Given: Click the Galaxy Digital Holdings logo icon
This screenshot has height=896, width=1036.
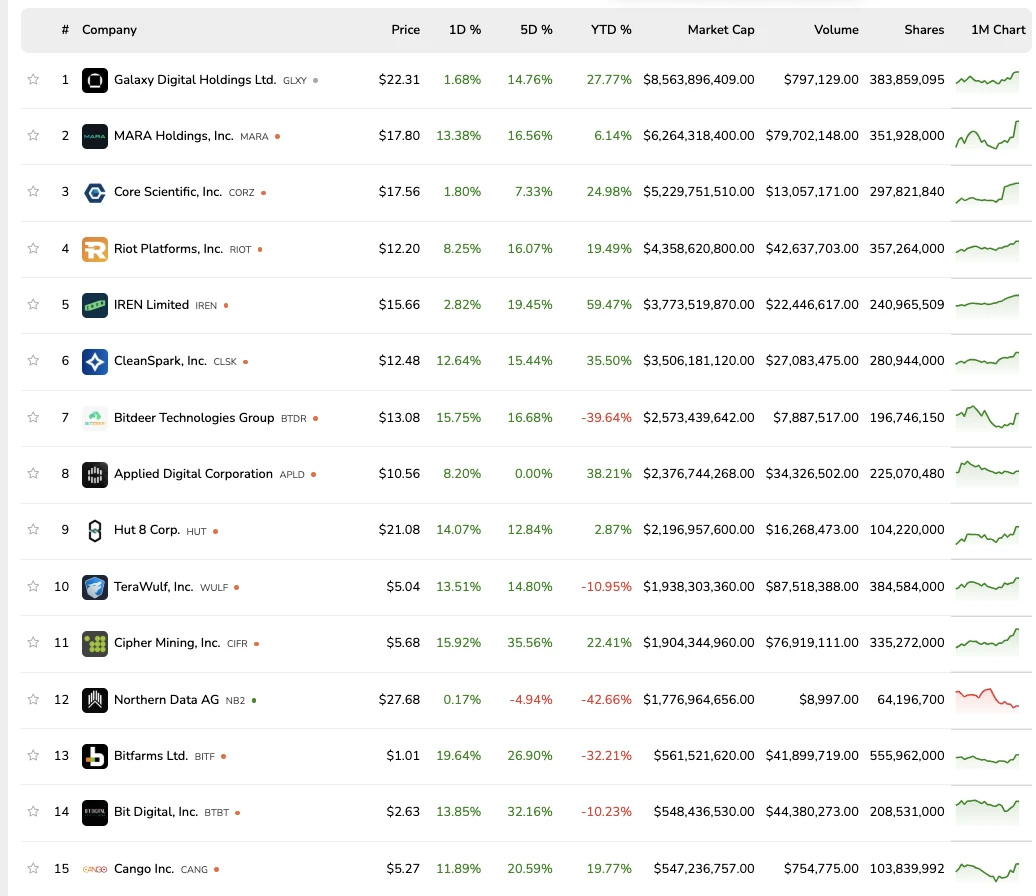Looking at the screenshot, I should pos(95,80).
